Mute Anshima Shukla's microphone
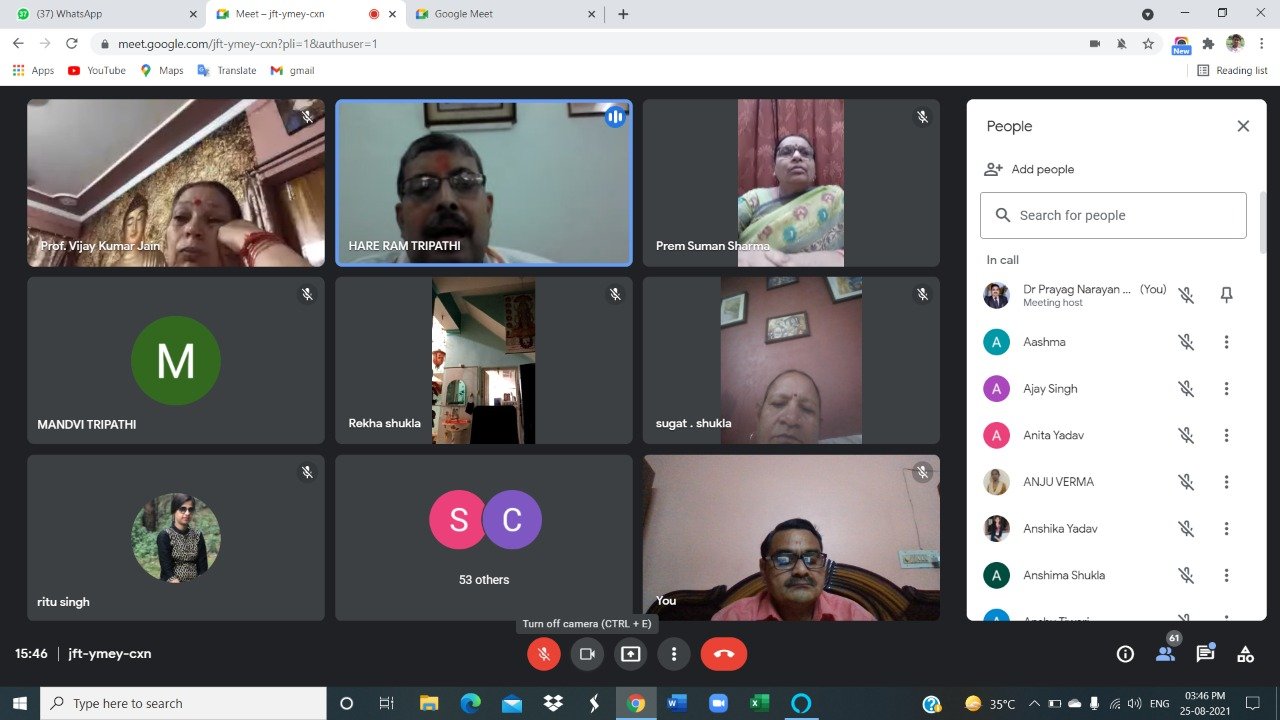Viewport: 1280px width, 720px height. (1186, 575)
